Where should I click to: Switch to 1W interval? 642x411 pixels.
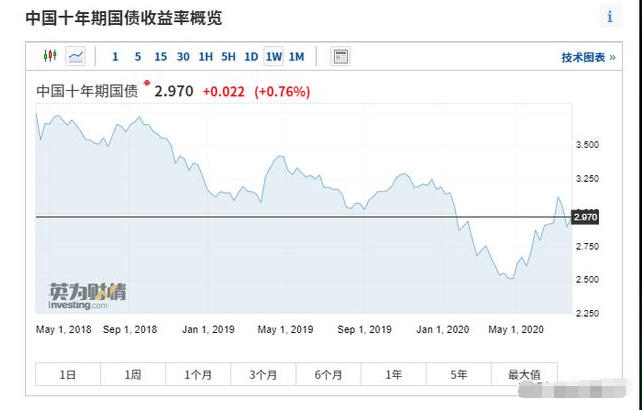tap(274, 56)
